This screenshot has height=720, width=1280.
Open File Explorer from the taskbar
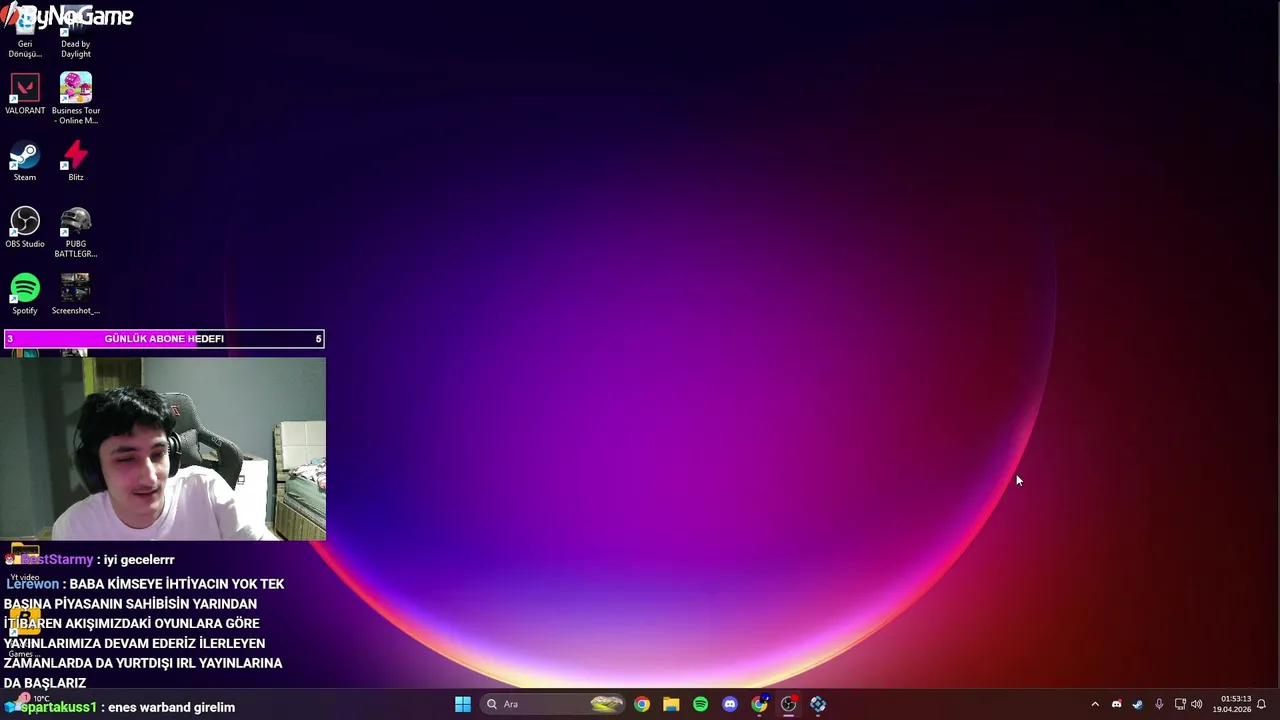[x=671, y=704]
